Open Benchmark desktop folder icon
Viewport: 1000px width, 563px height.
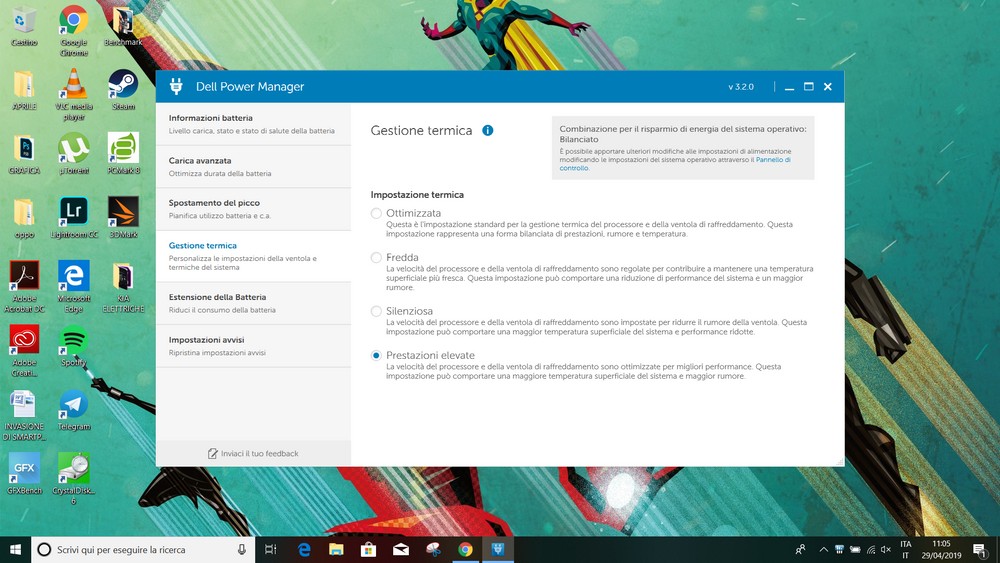123,27
